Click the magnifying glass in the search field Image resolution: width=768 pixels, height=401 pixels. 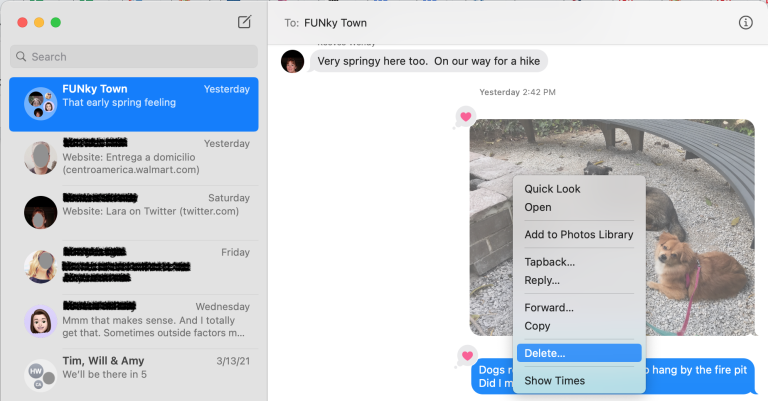[21, 56]
